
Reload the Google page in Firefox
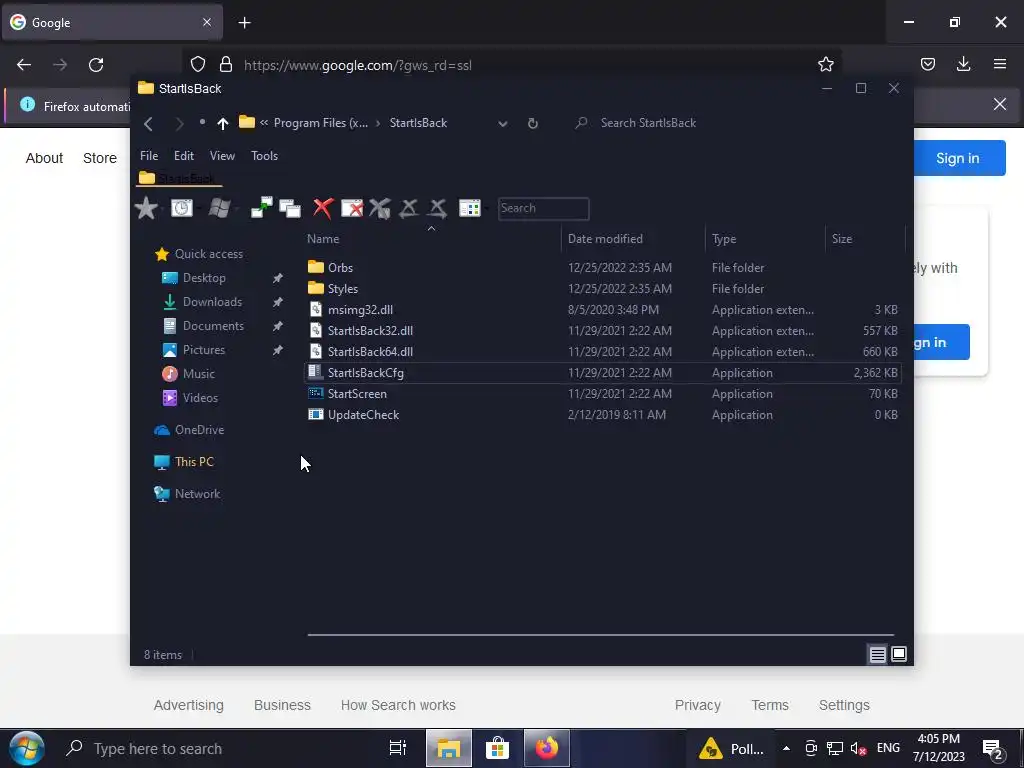point(96,65)
